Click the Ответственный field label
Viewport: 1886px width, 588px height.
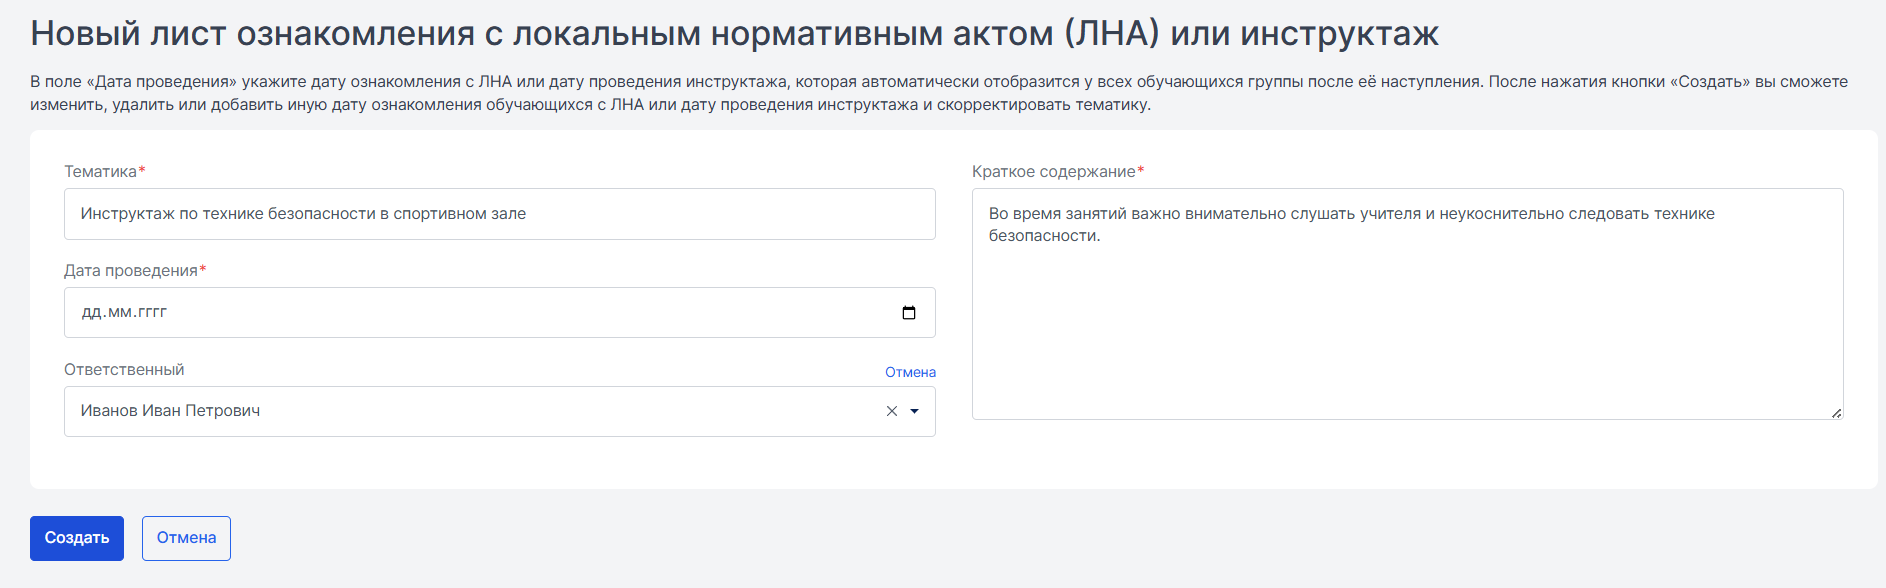click(x=124, y=370)
